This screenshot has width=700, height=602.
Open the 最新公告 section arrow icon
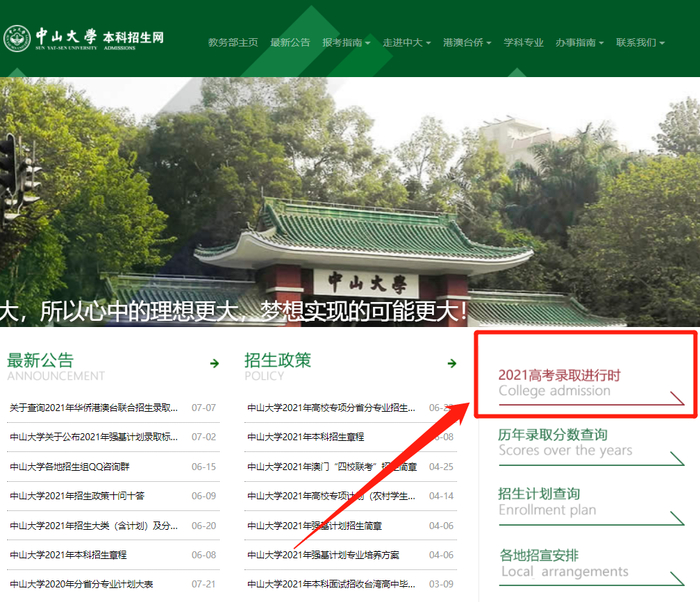(215, 364)
